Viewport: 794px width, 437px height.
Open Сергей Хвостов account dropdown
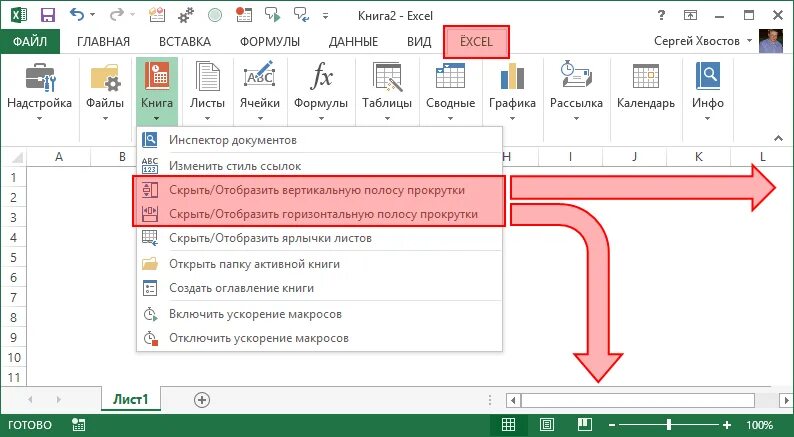(x=749, y=41)
